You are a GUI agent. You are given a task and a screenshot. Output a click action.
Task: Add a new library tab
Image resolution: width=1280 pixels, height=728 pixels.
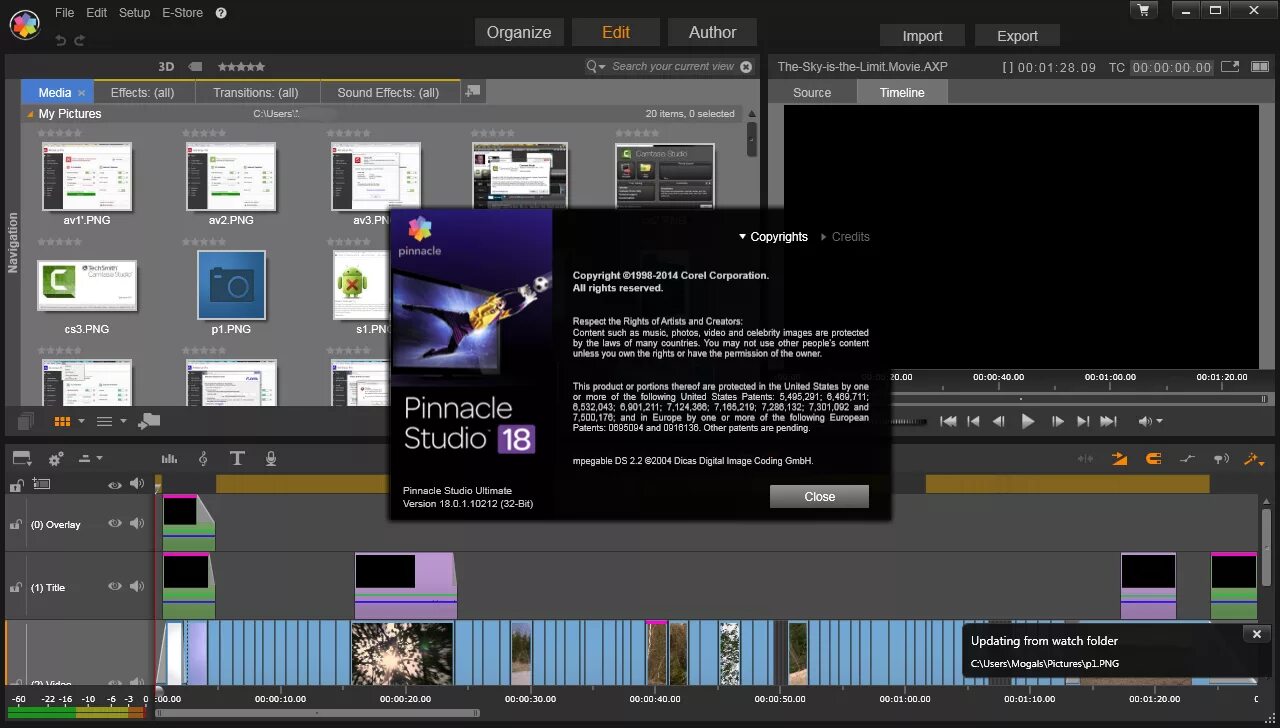[x=473, y=91]
